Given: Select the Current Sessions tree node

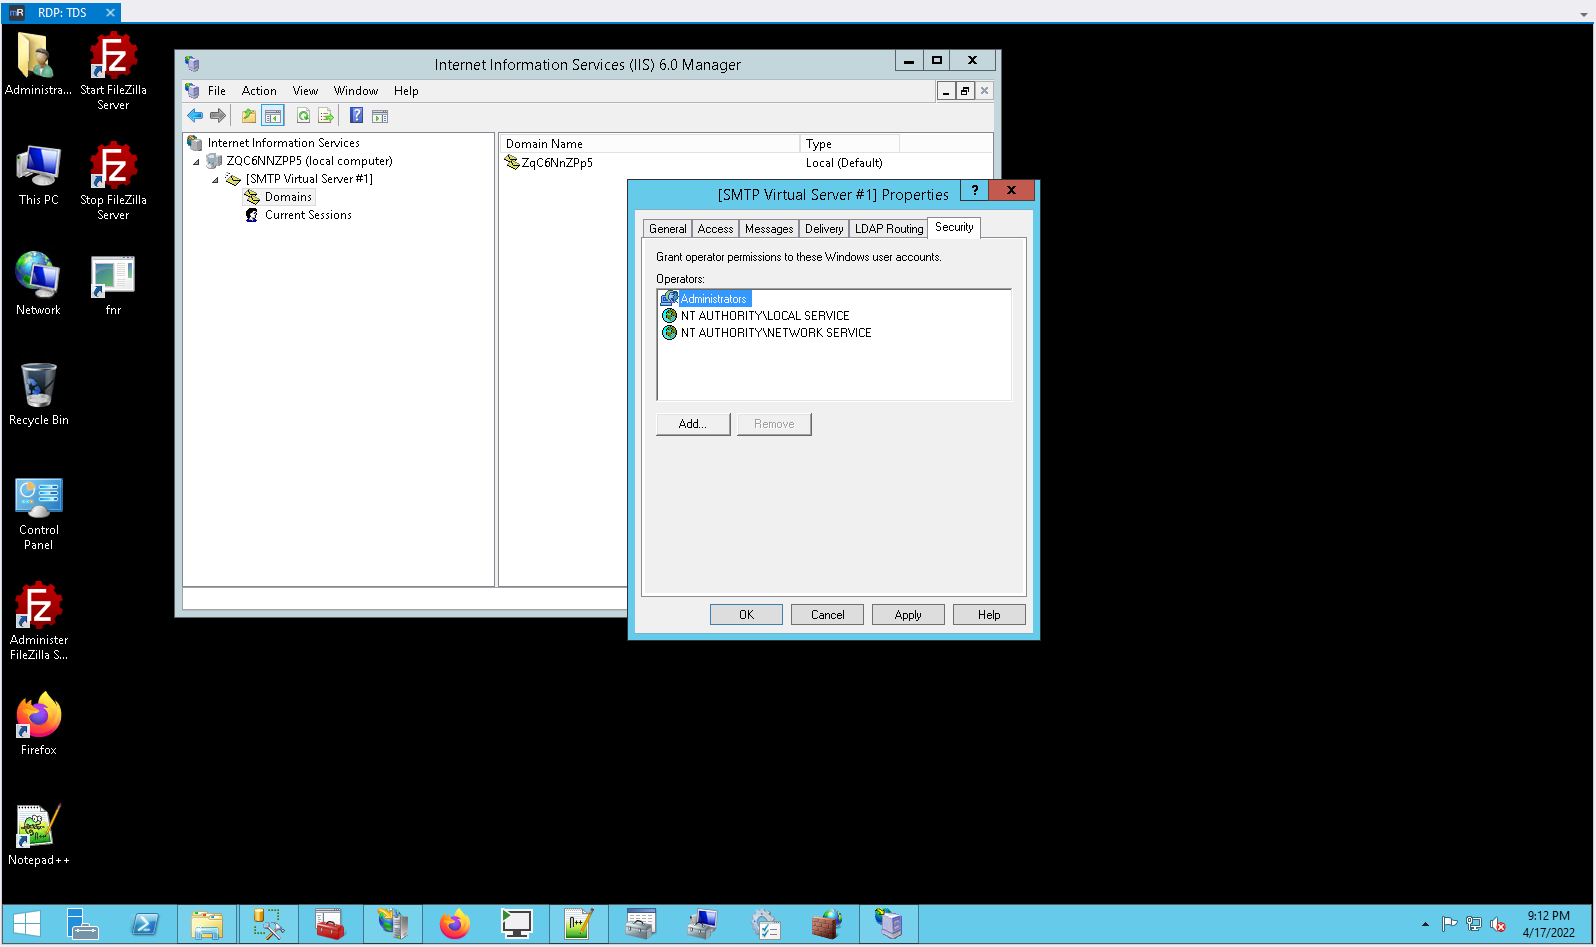Looking at the screenshot, I should tap(308, 215).
